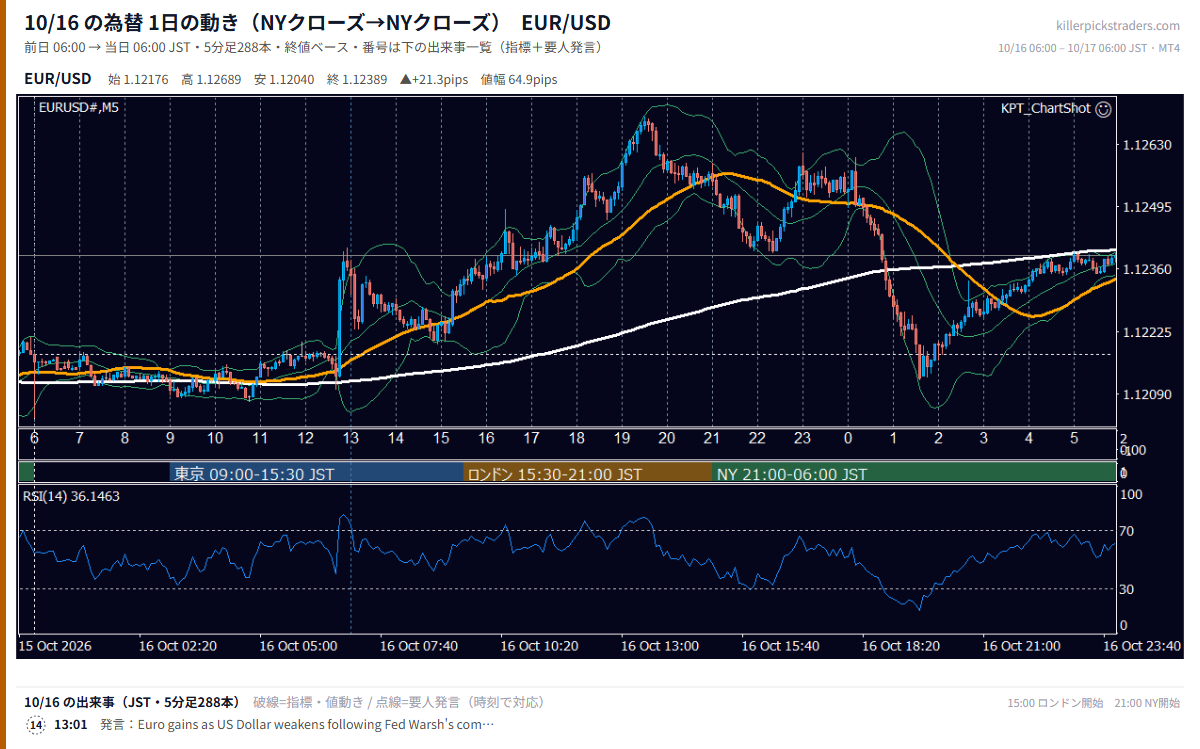Screen dimensions: 1200x749
Task: Click the 1.12630 price axis label
Action: click(1146, 146)
